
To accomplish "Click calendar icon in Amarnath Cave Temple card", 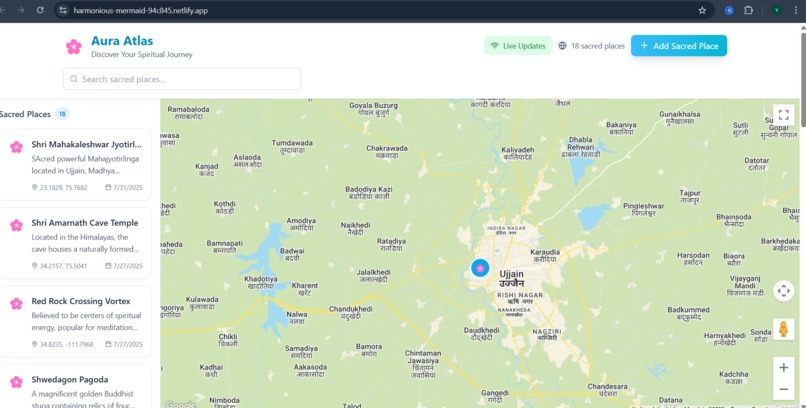I will 108,266.
